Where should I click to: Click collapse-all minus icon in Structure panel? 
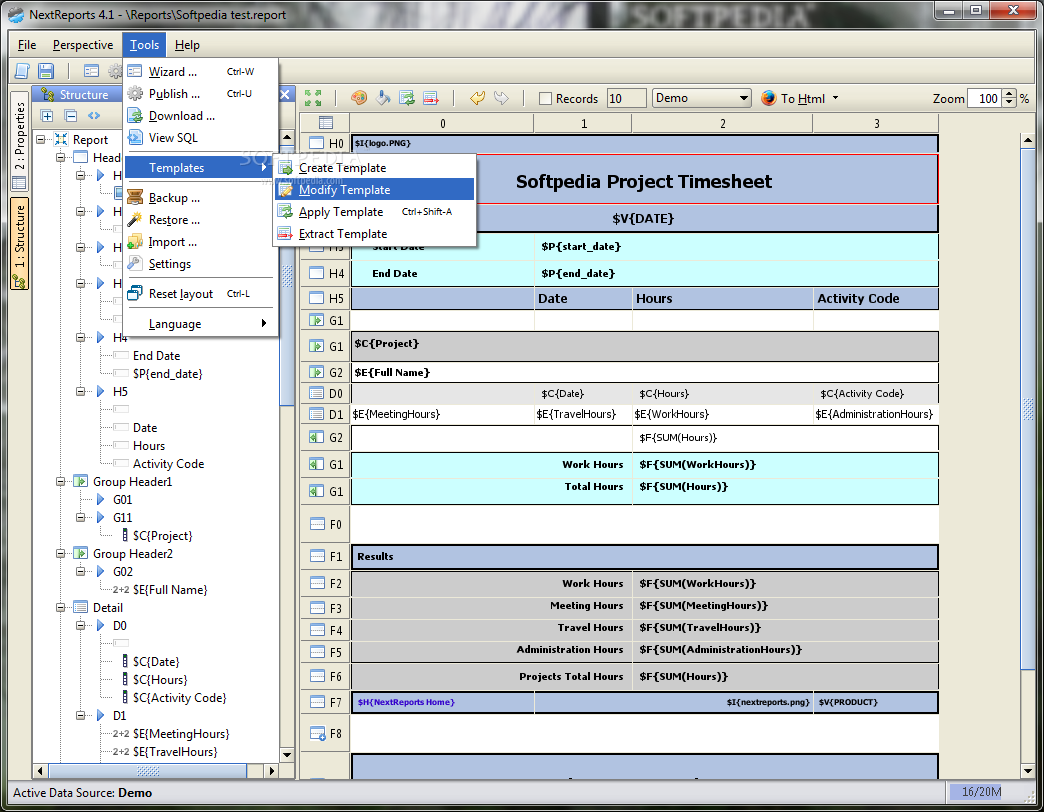click(x=71, y=116)
